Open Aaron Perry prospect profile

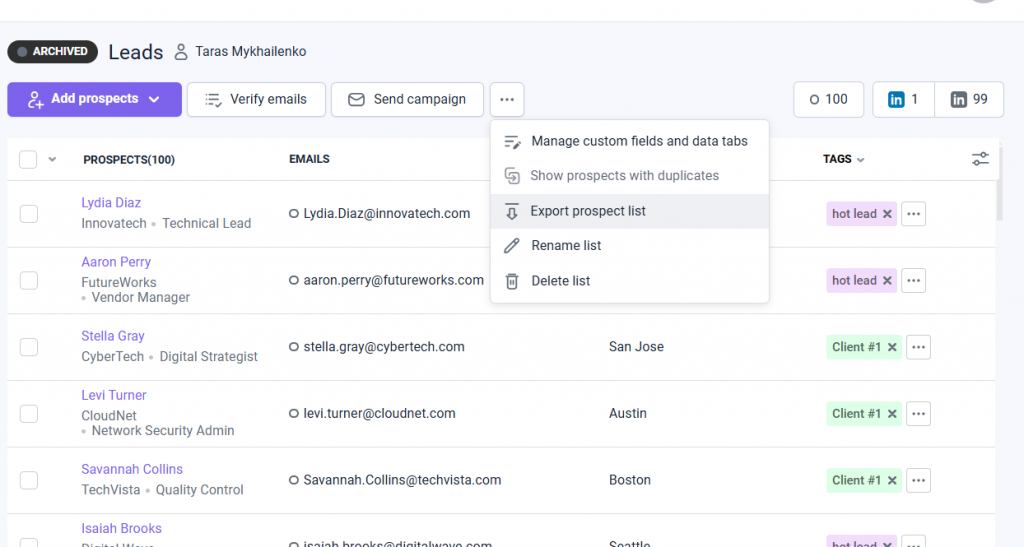point(116,262)
